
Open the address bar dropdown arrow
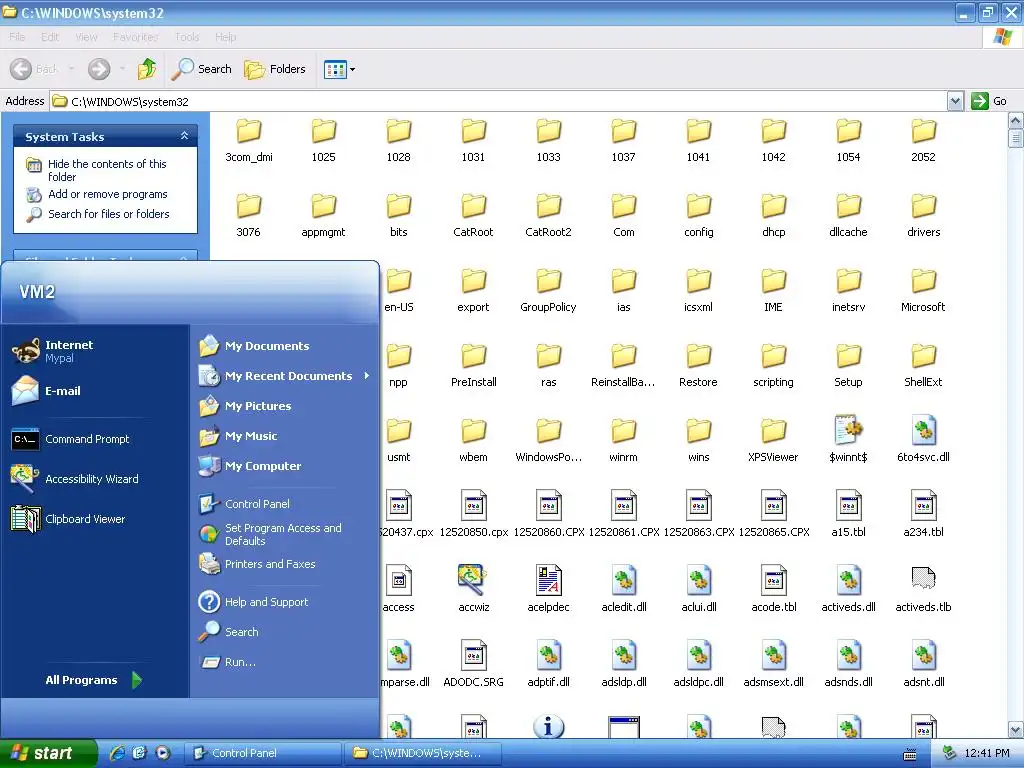tap(955, 101)
